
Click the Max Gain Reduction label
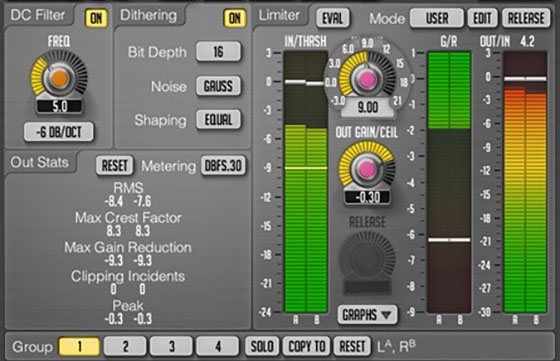128,247
